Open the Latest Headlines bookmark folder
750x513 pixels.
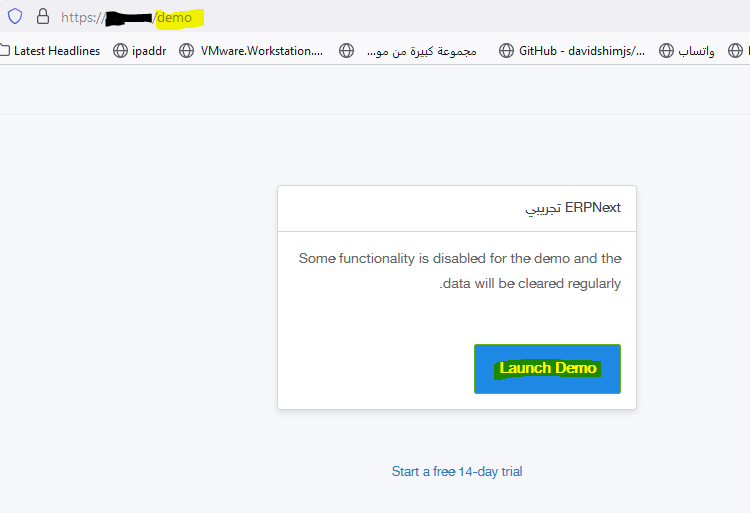pos(51,51)
